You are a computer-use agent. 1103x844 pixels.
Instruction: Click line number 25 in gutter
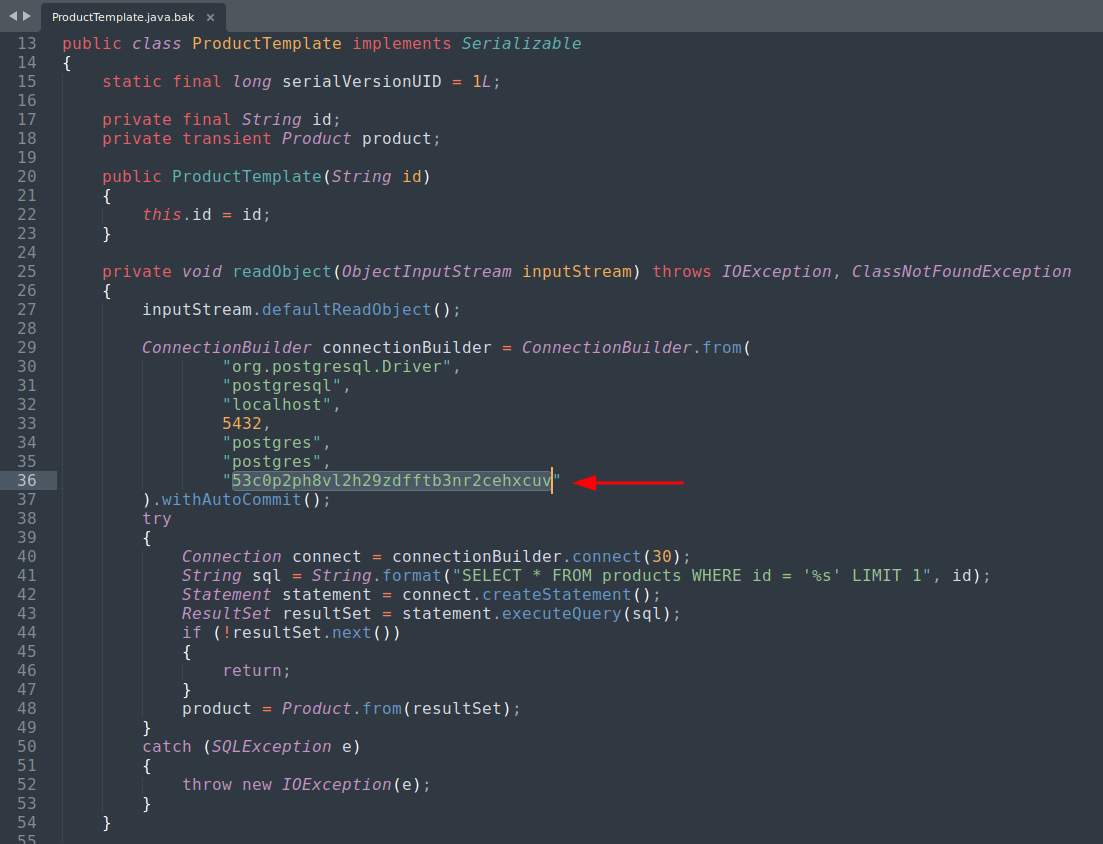click(27, 271)
